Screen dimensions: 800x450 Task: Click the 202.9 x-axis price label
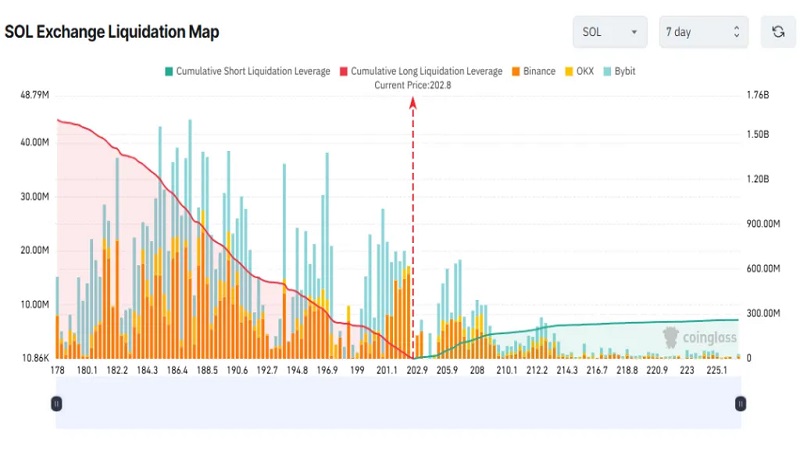[416, 370]
